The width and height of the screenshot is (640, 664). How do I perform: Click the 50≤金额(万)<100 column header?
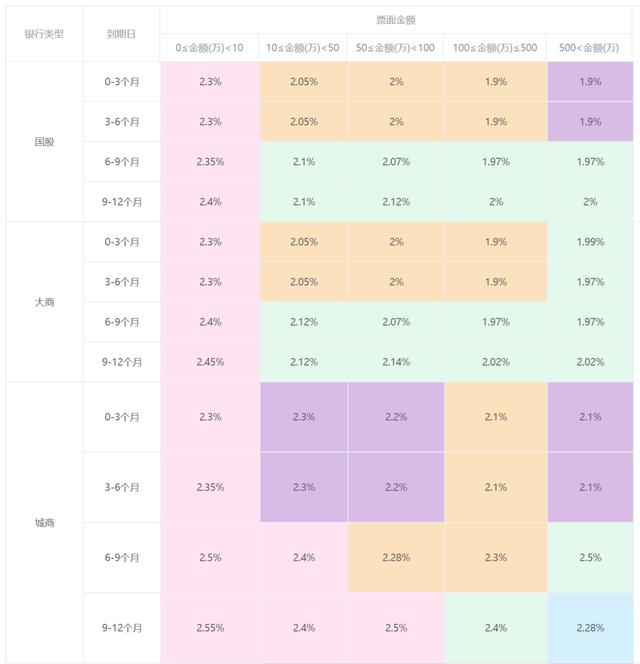click(x=395, y=48)
